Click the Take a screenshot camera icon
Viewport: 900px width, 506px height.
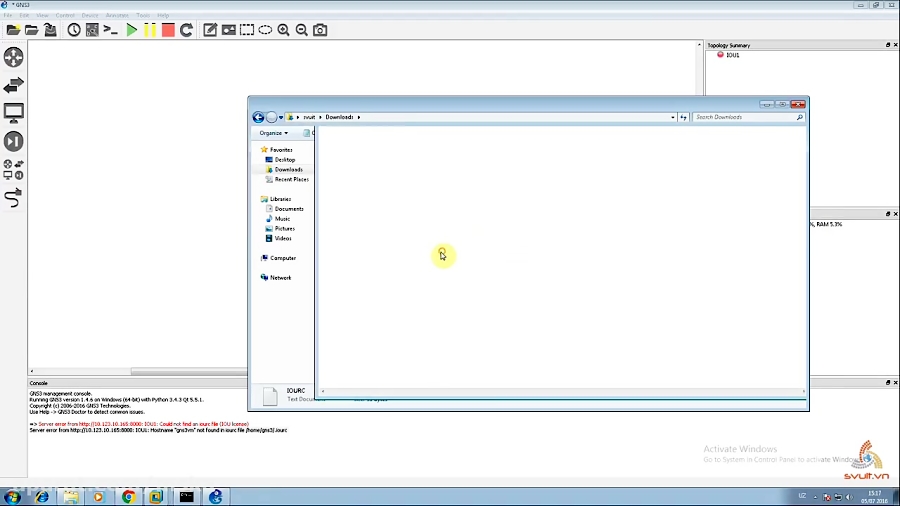pos(320,30)
